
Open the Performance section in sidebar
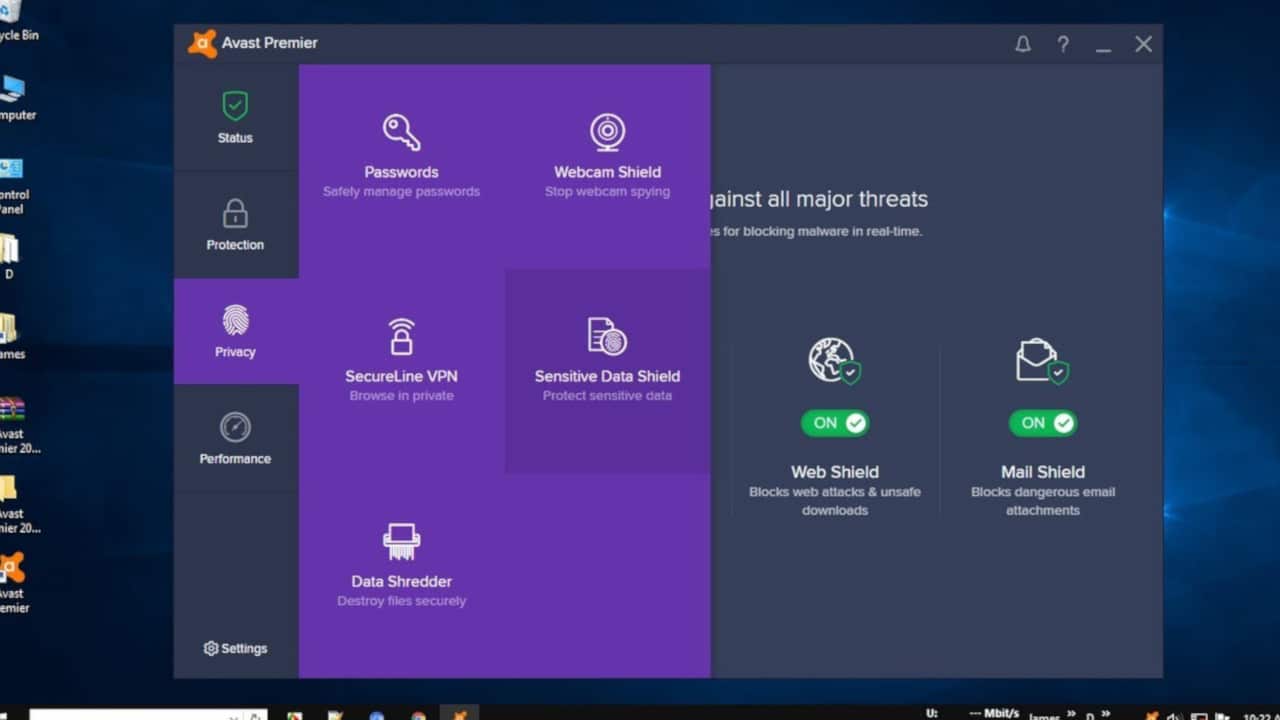[236, 439]
